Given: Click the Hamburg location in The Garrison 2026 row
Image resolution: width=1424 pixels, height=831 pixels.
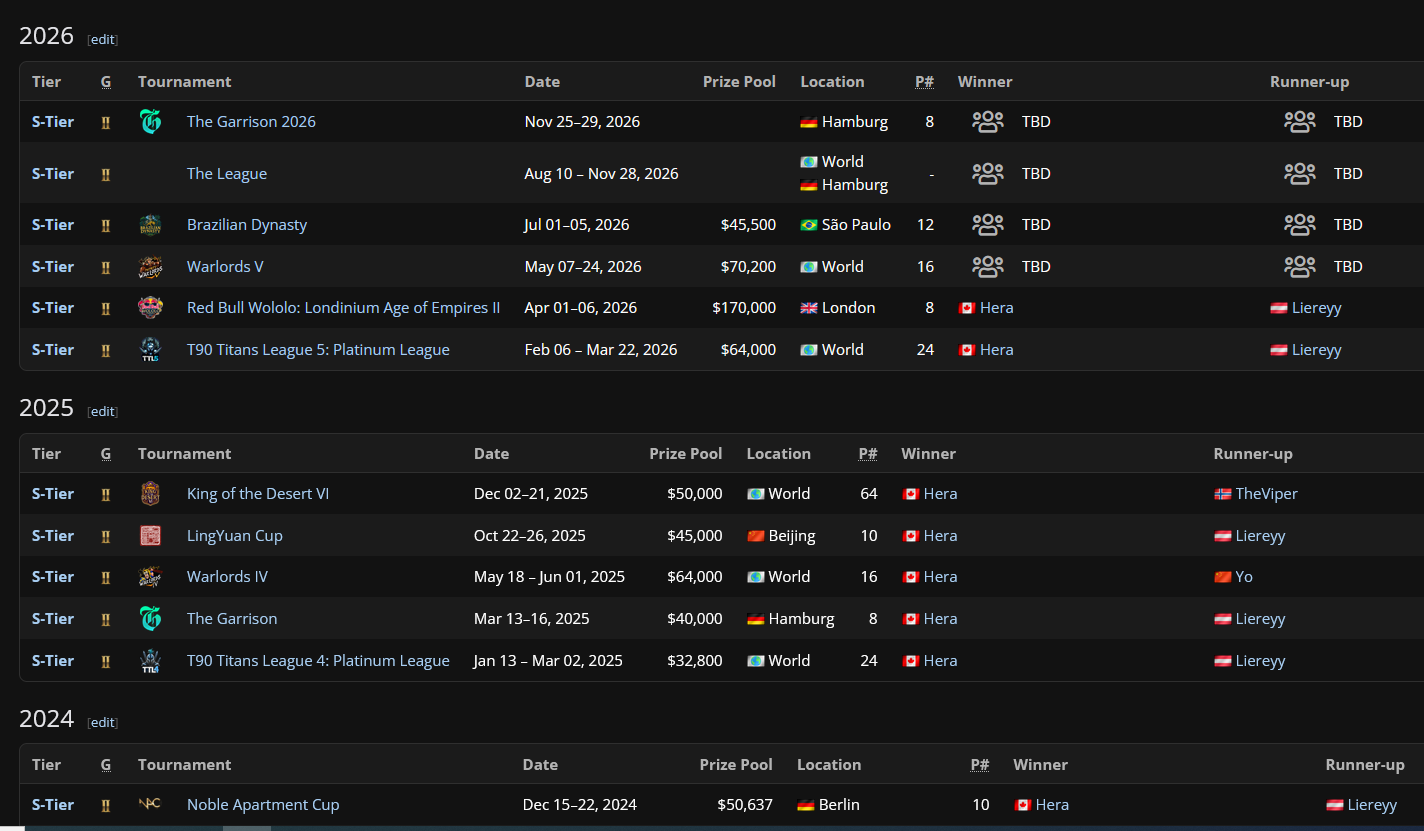Looking at the screenshot, I should click(855, 122).
